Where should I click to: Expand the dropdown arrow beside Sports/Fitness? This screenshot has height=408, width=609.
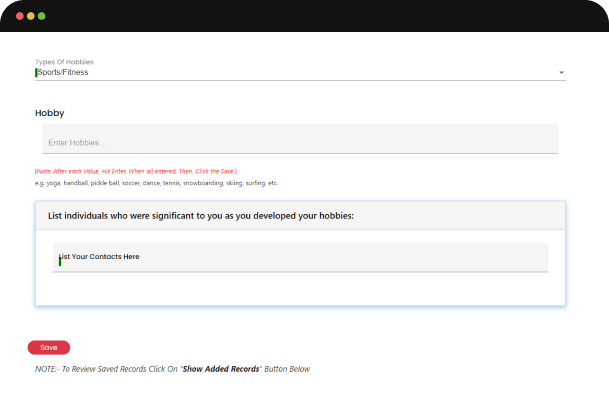(561, 73)
